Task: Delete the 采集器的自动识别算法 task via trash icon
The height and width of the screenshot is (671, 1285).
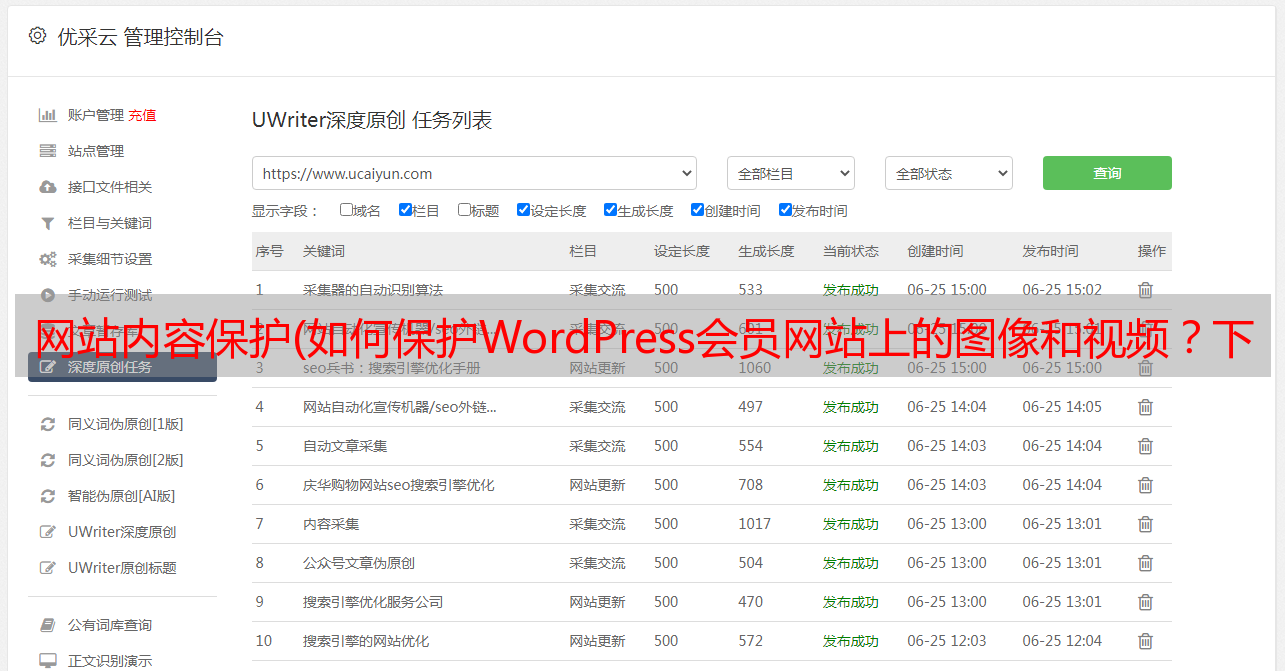Action: [1145, 290]
